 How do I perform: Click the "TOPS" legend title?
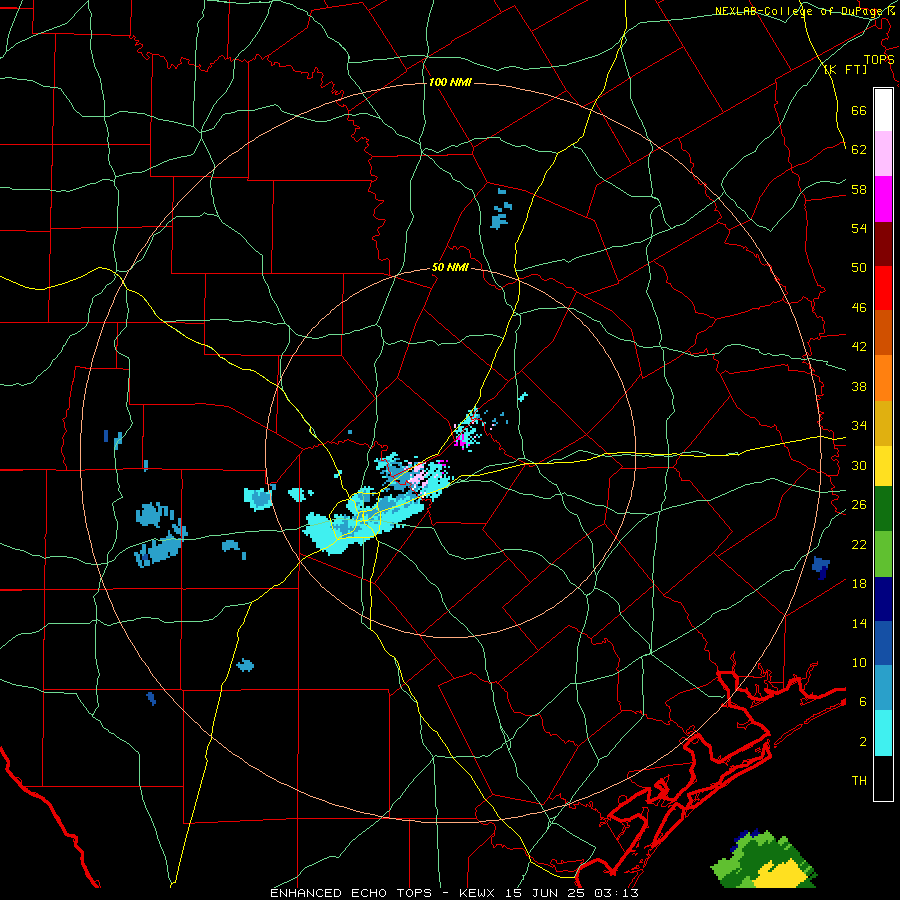[x=879, y=59]
